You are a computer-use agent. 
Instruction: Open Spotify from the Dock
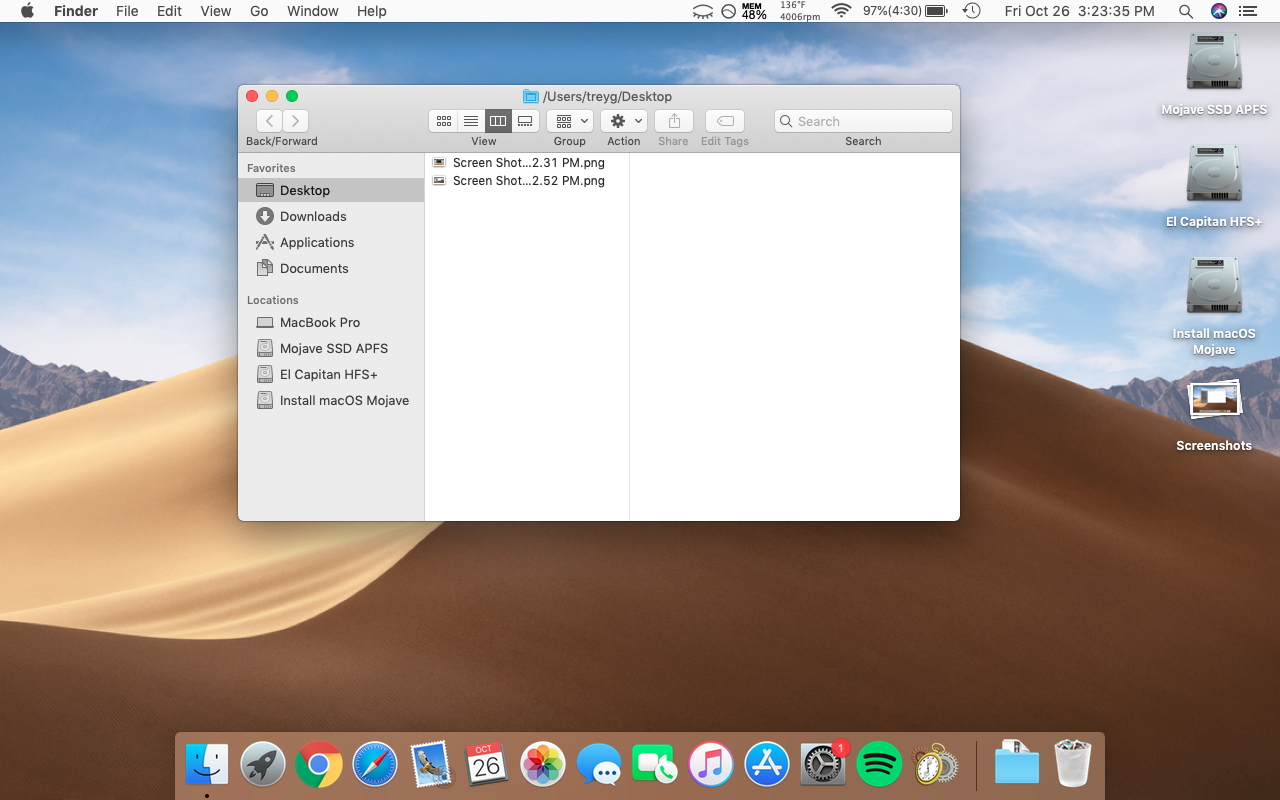click(879, 766)
